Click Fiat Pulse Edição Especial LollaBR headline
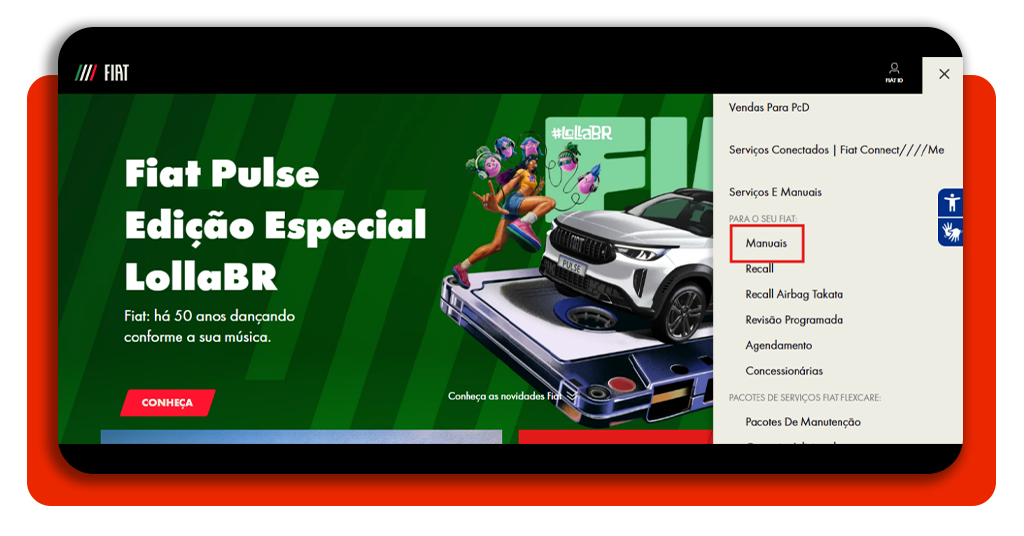Image resolution: width=1024 pixels, height=536 pixels. [x=275, y=225]
